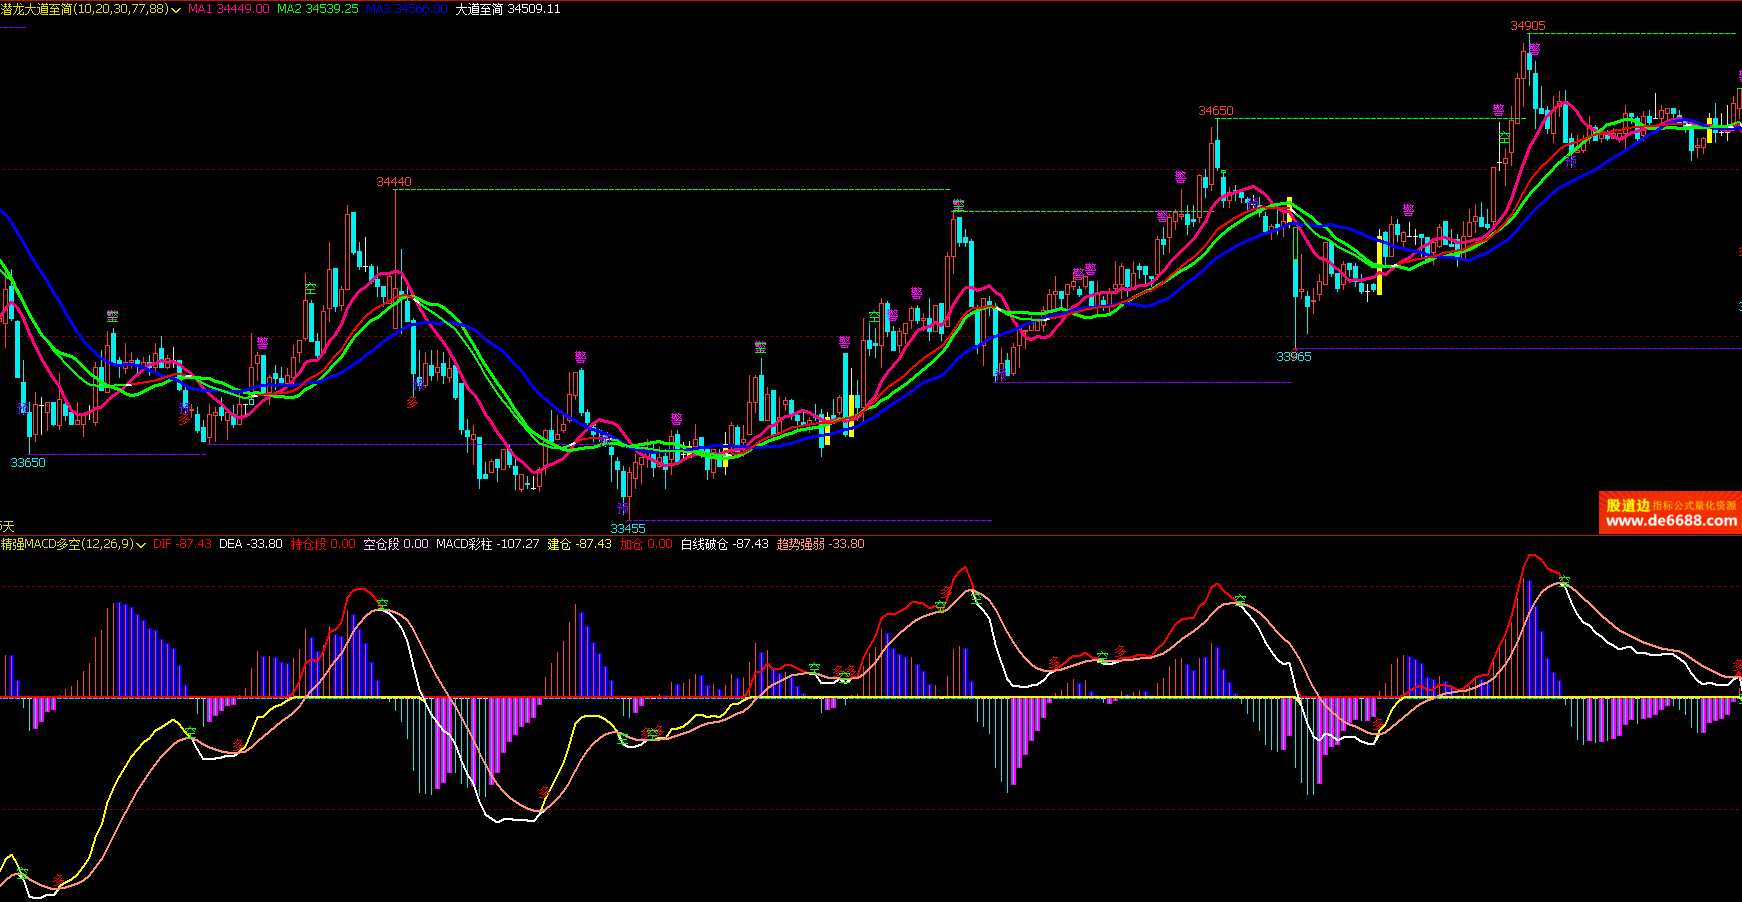The image size is (1742, 902).
Task: Click the 34905 high price label
Action: (x=1527, y=26)
